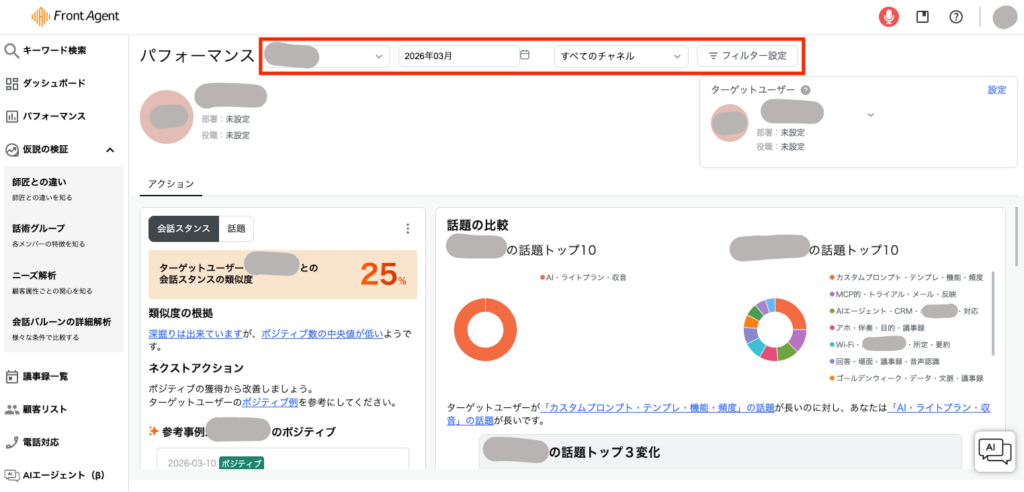Open the three-dot menu in action card
This screenshot has width=1024, height=492.
407,229
